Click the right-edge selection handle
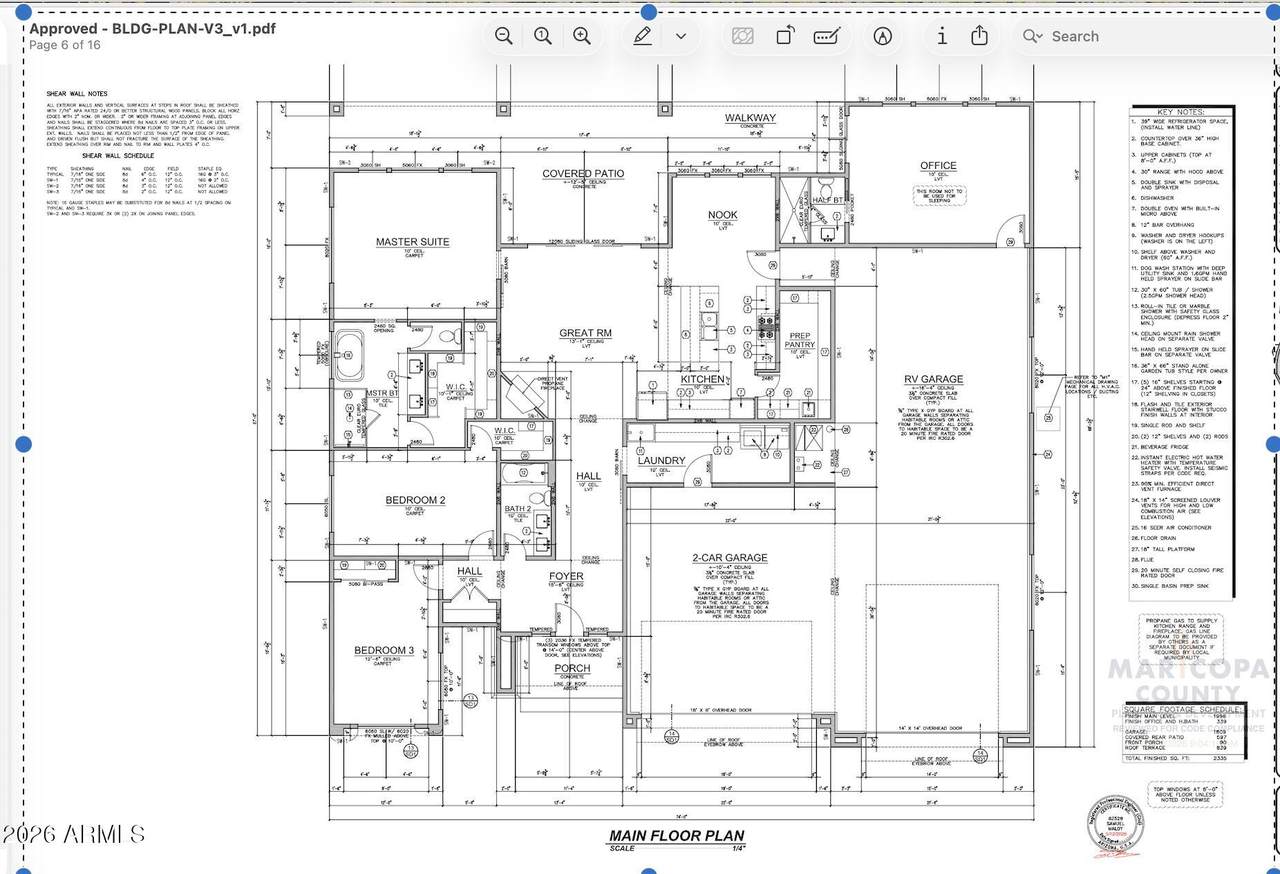 pos(1272,444)
